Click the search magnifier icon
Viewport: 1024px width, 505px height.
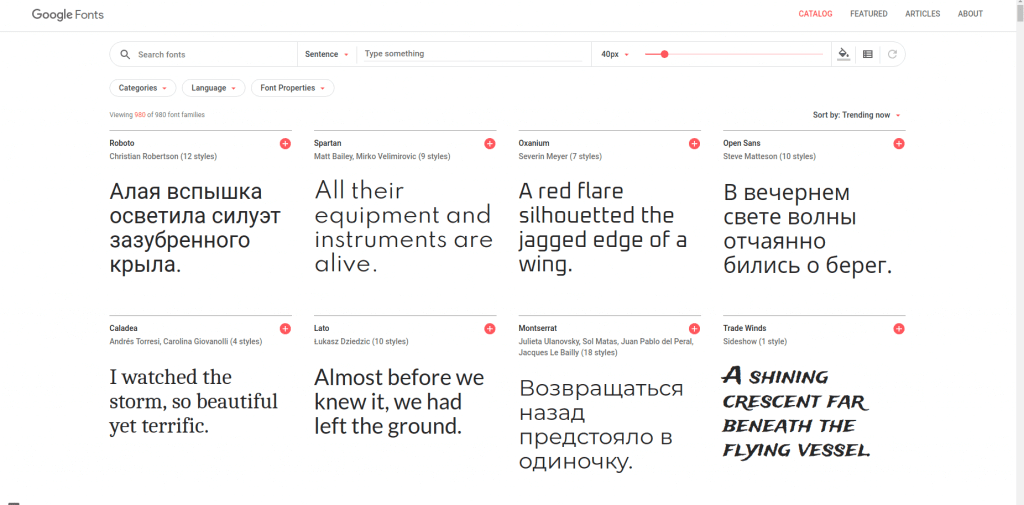click(125, 54)
